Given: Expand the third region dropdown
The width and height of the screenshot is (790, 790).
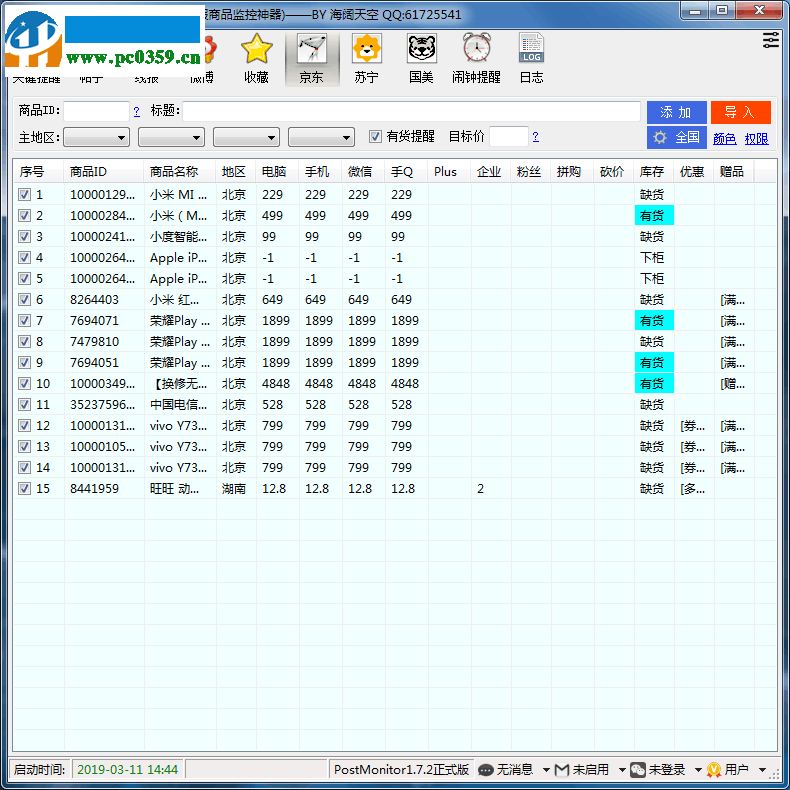Looking at the screenshot, I should [246, 137].
